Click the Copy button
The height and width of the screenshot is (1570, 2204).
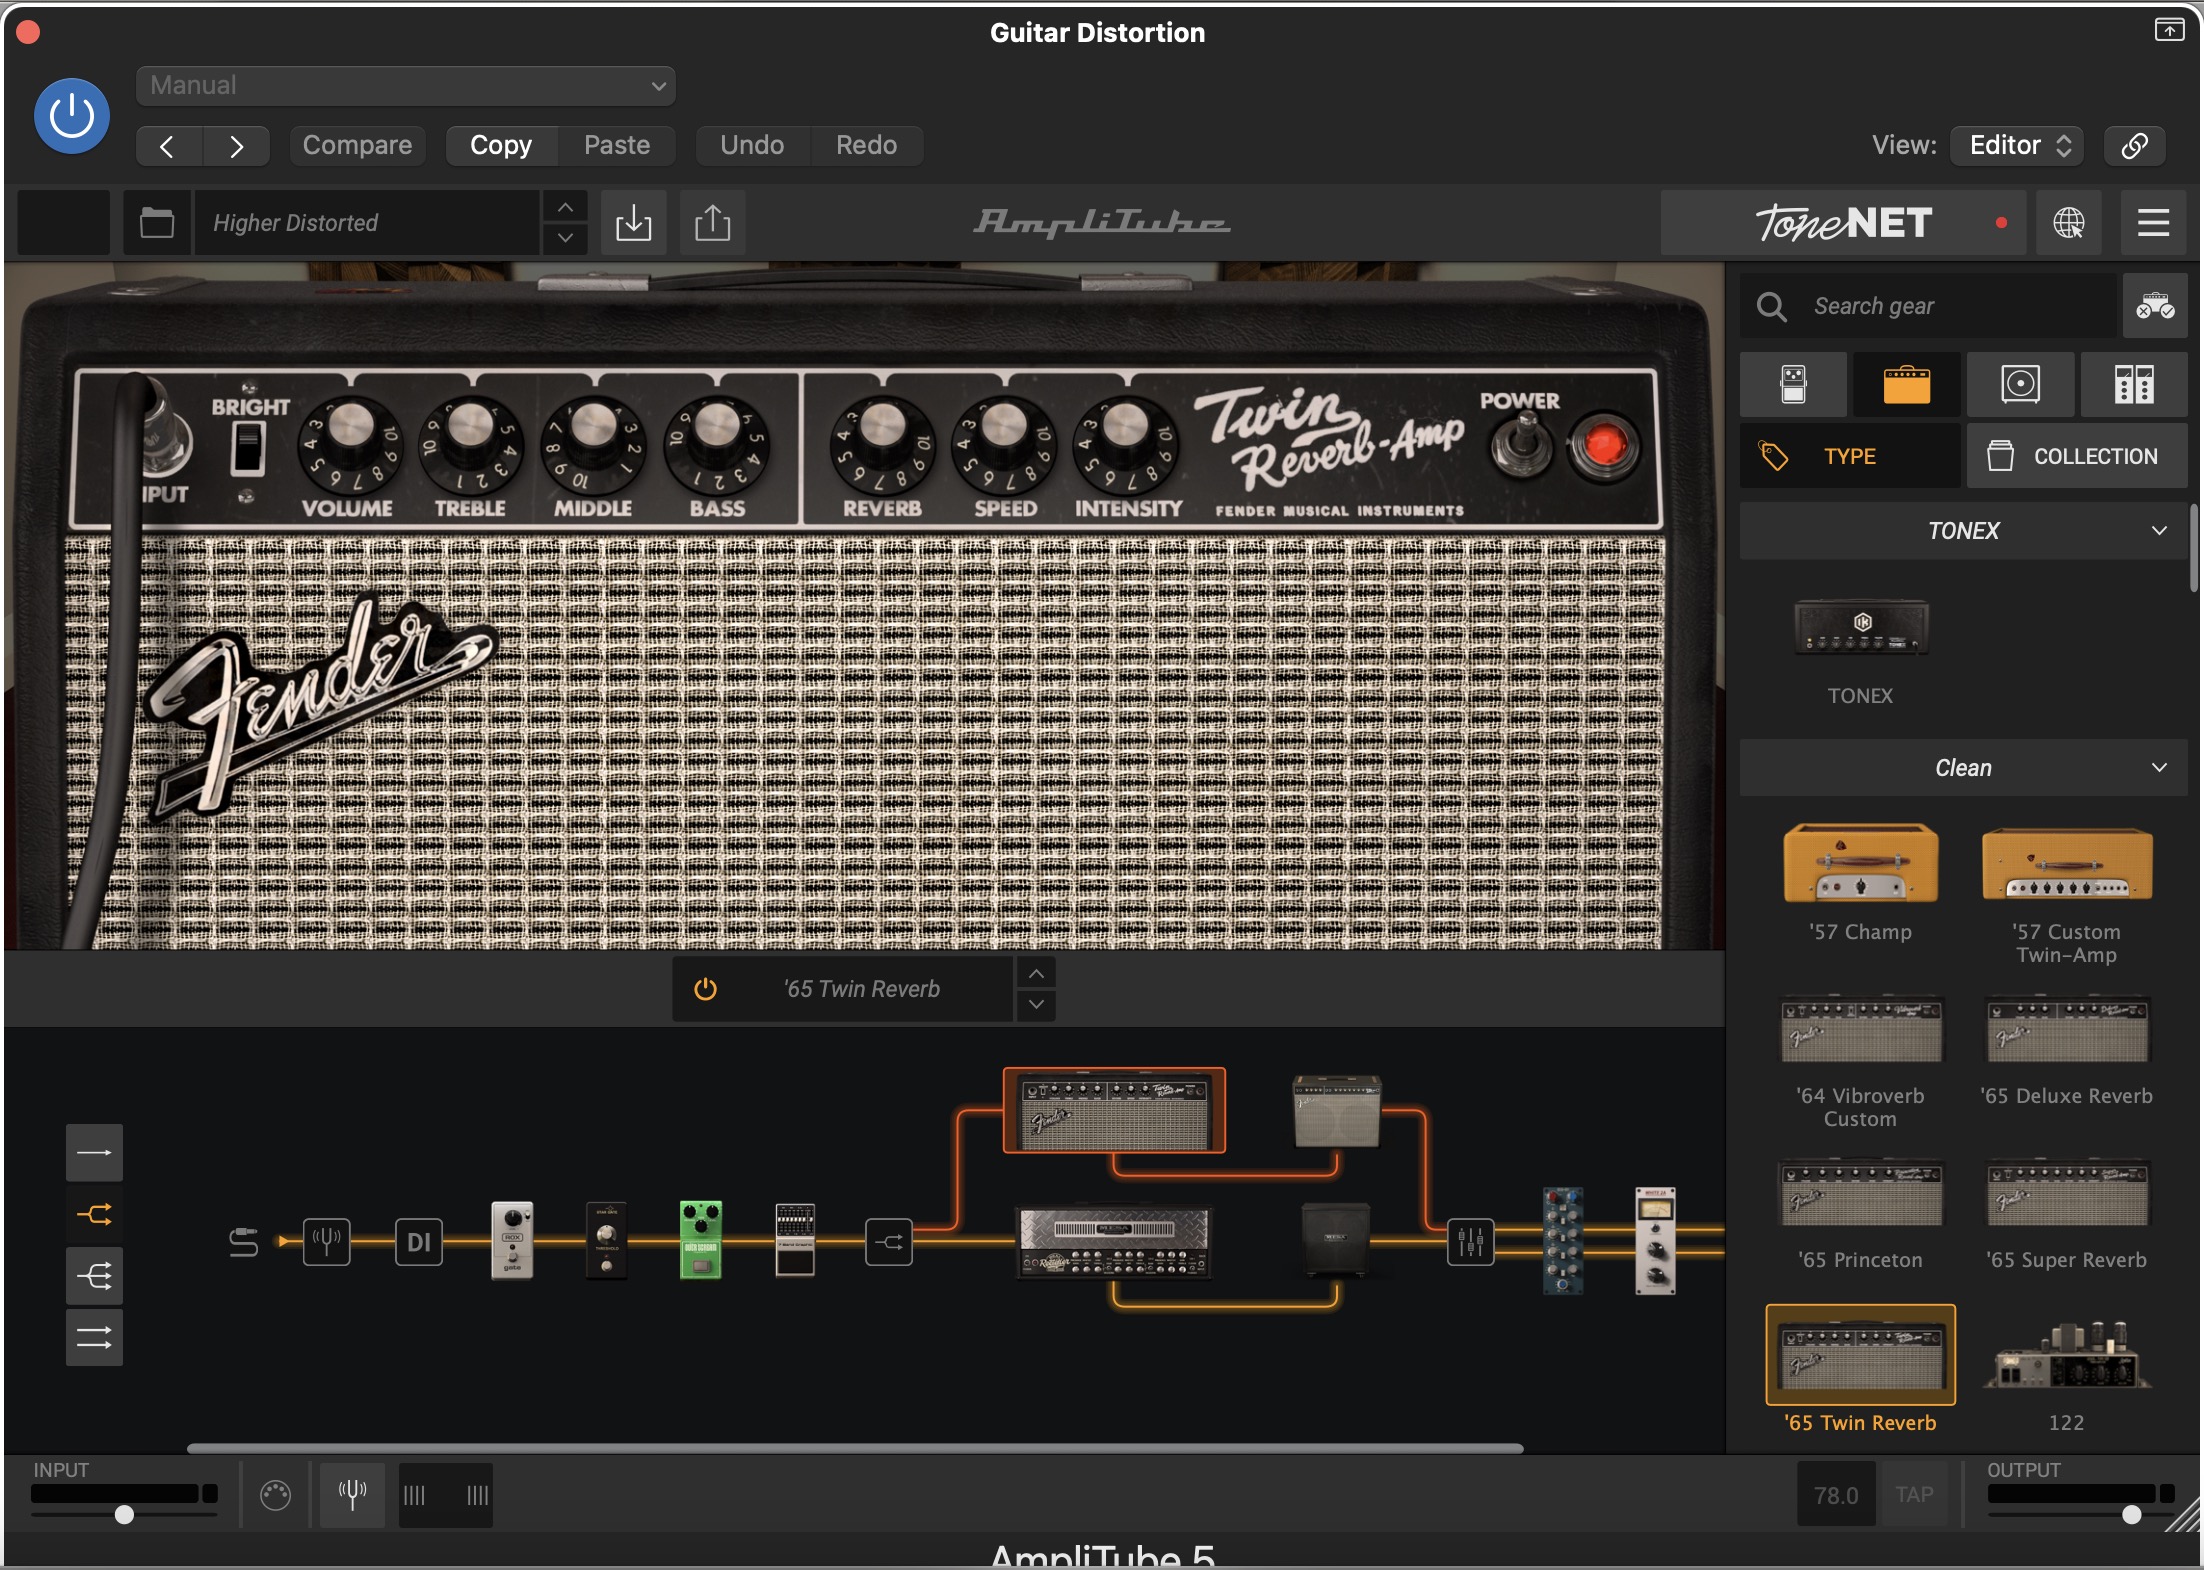click(x=501, y=145)
